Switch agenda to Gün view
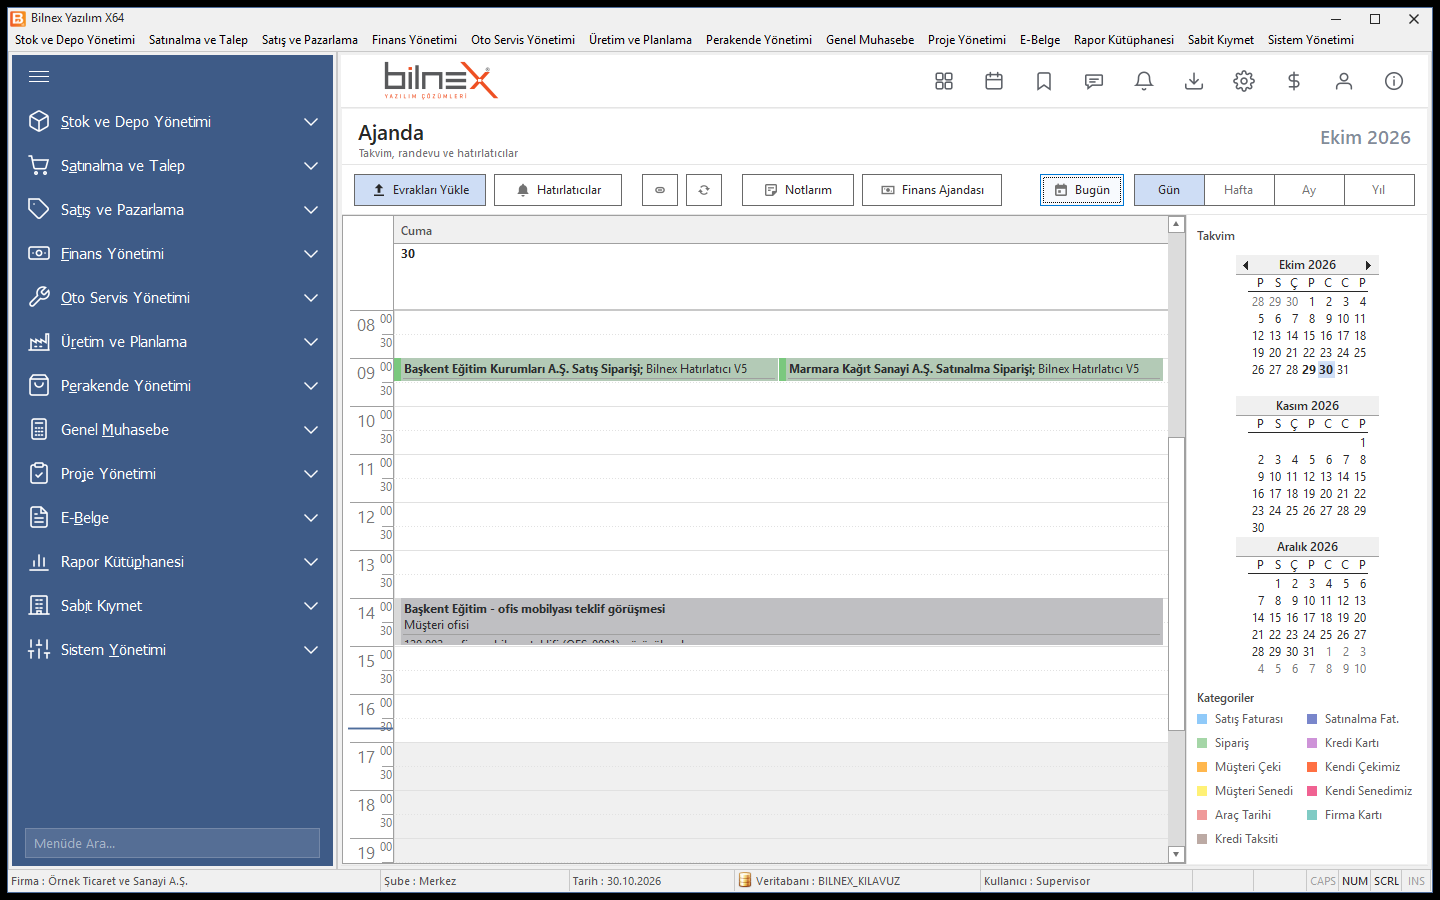This screenshot has height=900, width=1440. point(1169,190)
